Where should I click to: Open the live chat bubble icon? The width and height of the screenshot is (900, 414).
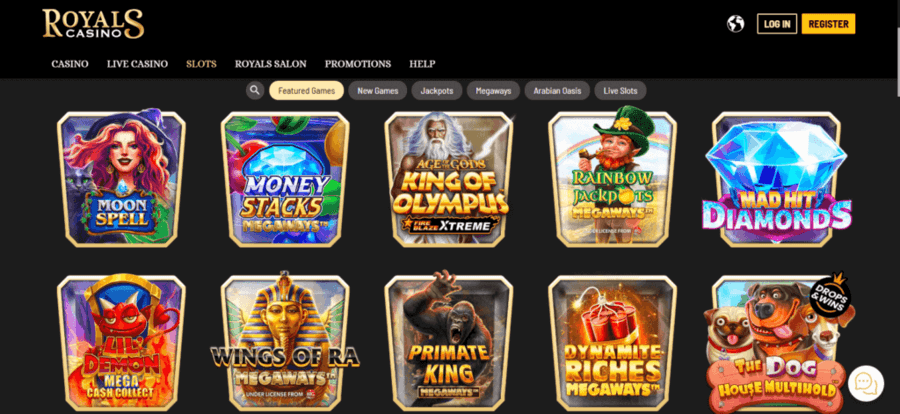(866, 384)
